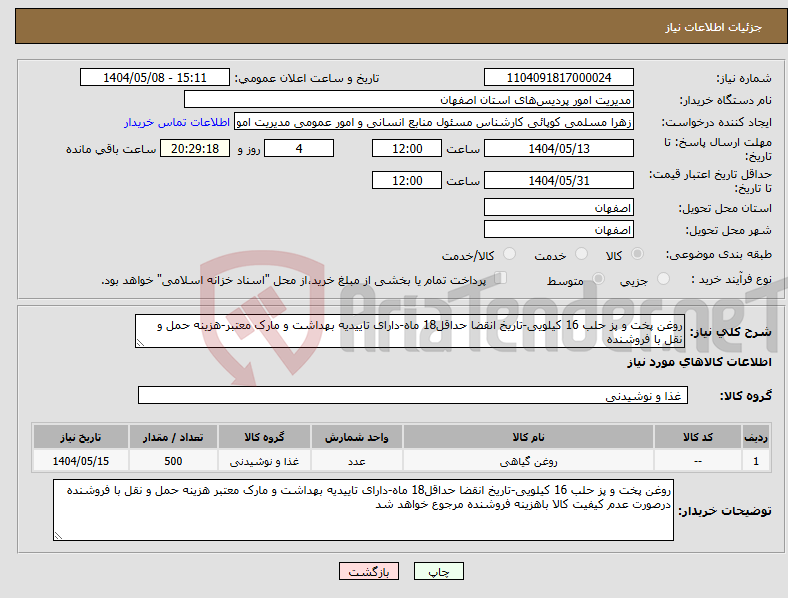The width and height of the screenshot is (788, 598).
Task: Click the گروه کالا field غذا و نوشیدنی
Action: tap(413, 395)
